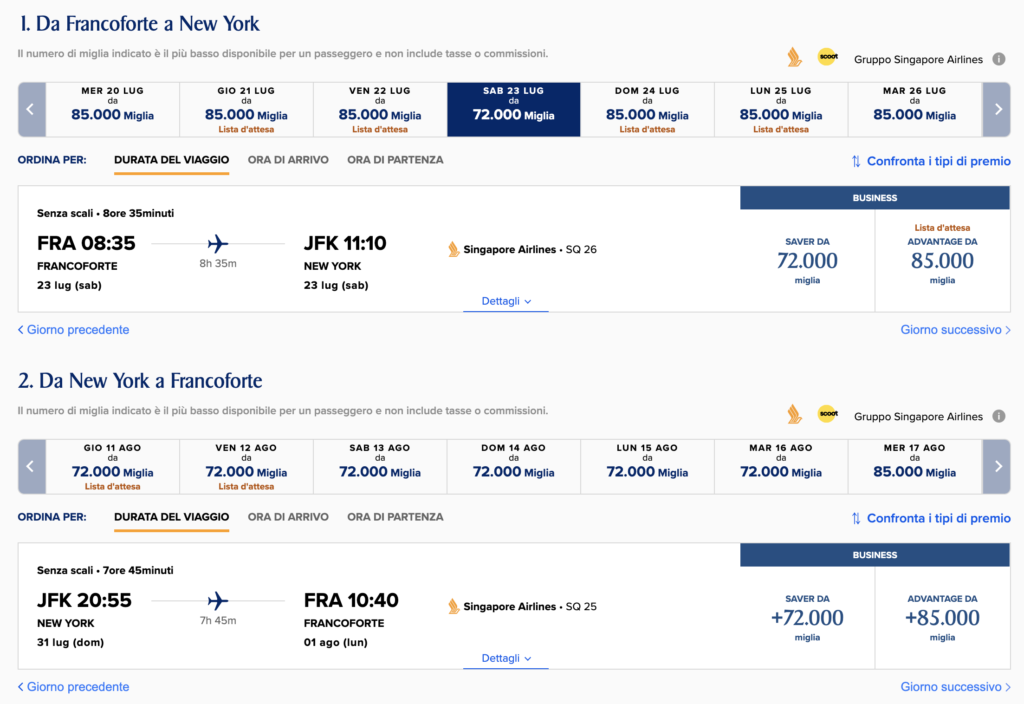Screen dimensions: 1024x704
Task: Open first Confronta i tipi di premio
Action: tap(931, 161)
